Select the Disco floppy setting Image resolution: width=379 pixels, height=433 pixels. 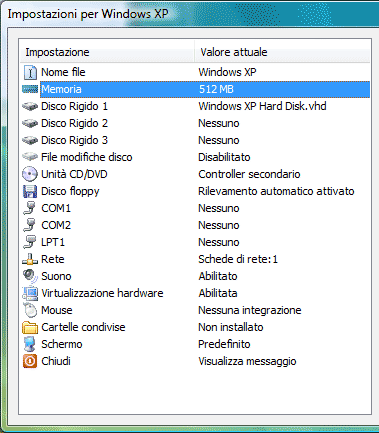pyautogui.click(x=70, y=191)
